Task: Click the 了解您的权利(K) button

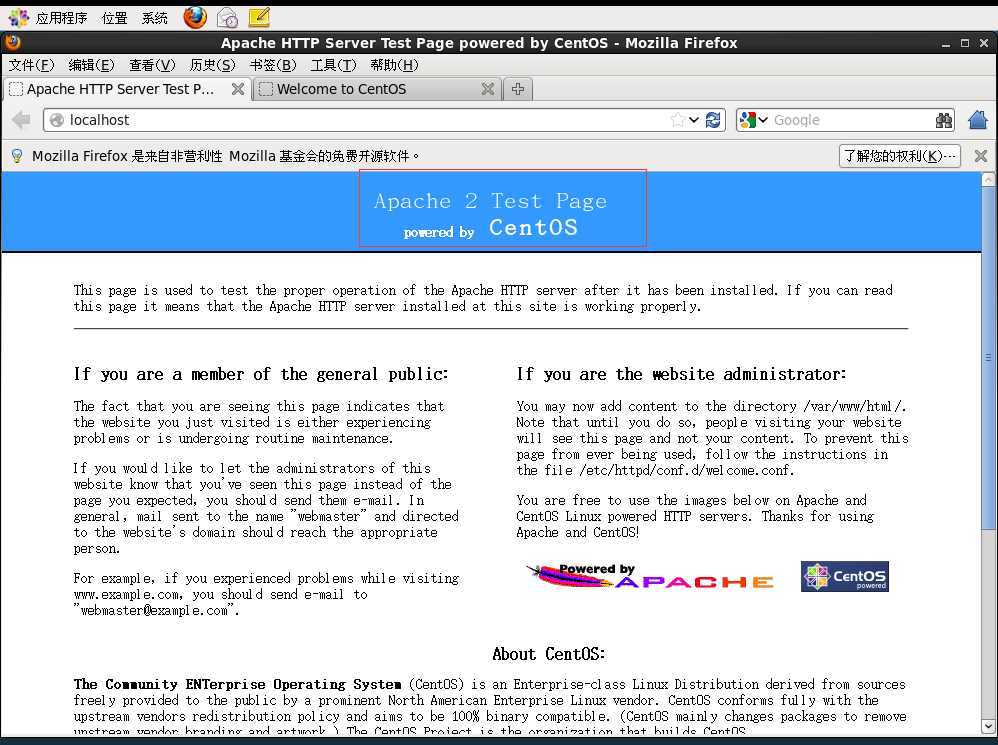Action: point(899,156)
